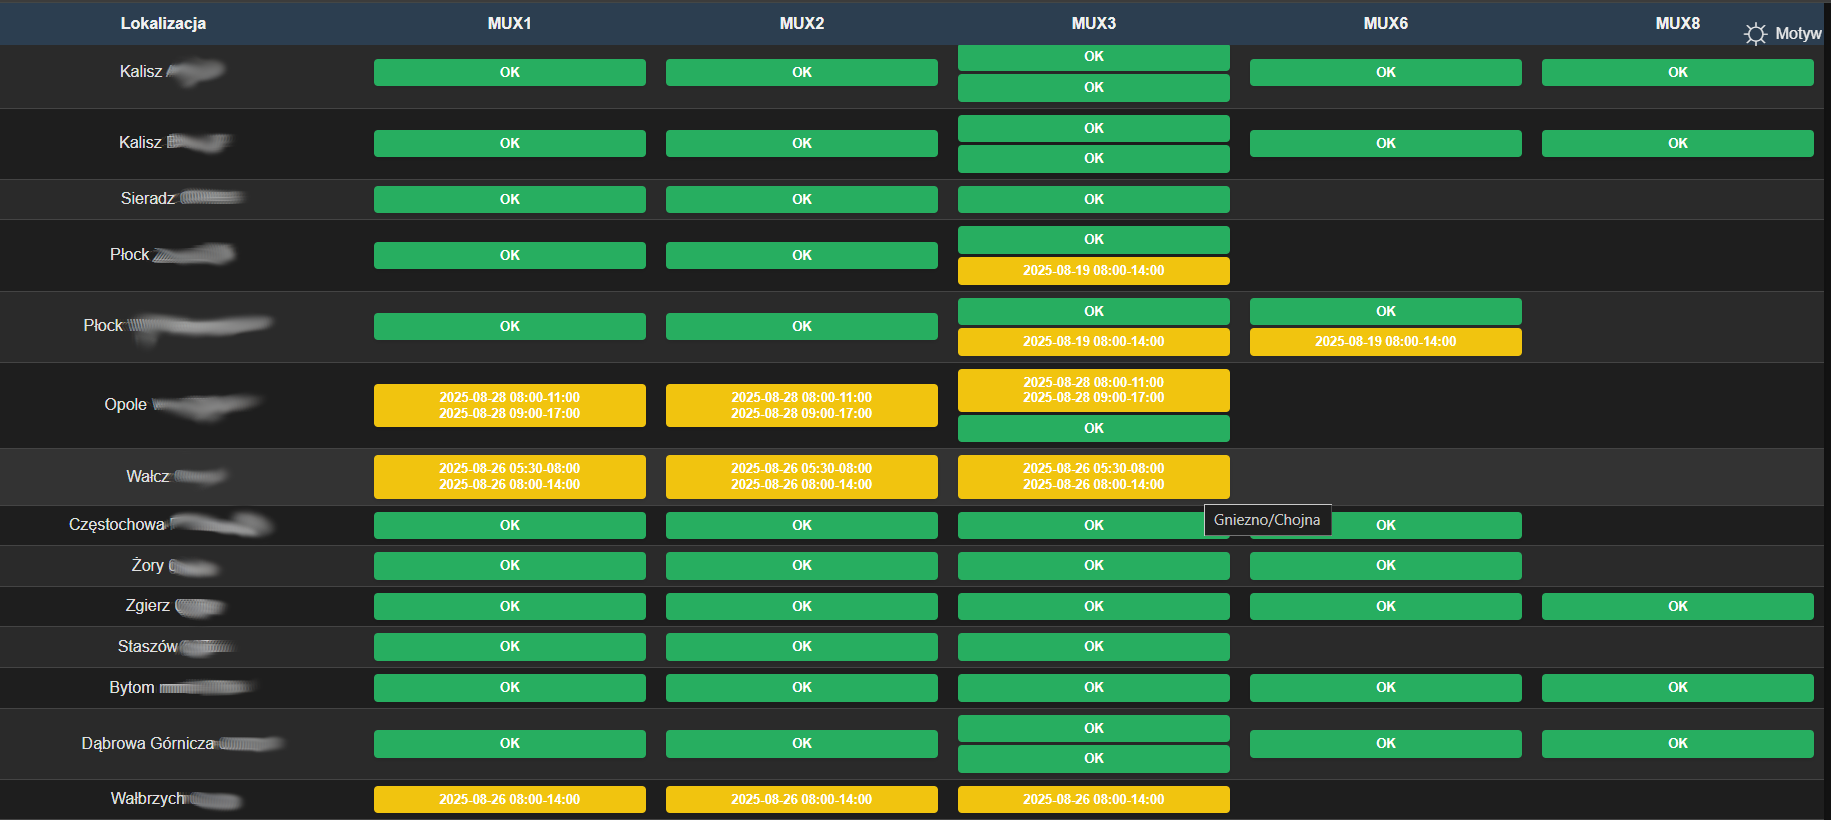Click the MUX1 column header
The width and height of the screenshot is (1831, 820).
509,23
